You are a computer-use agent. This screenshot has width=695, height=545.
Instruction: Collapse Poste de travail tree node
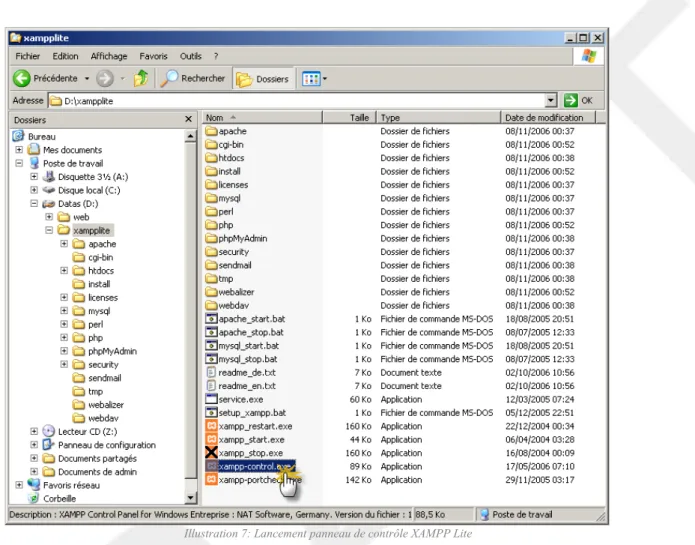(19, 163)
